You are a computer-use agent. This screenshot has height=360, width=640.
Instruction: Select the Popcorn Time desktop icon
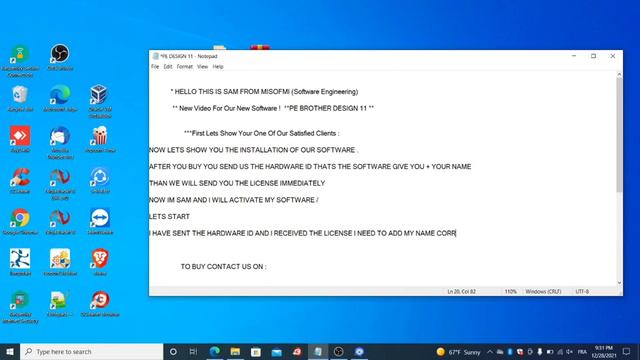[x=100, y=139]
